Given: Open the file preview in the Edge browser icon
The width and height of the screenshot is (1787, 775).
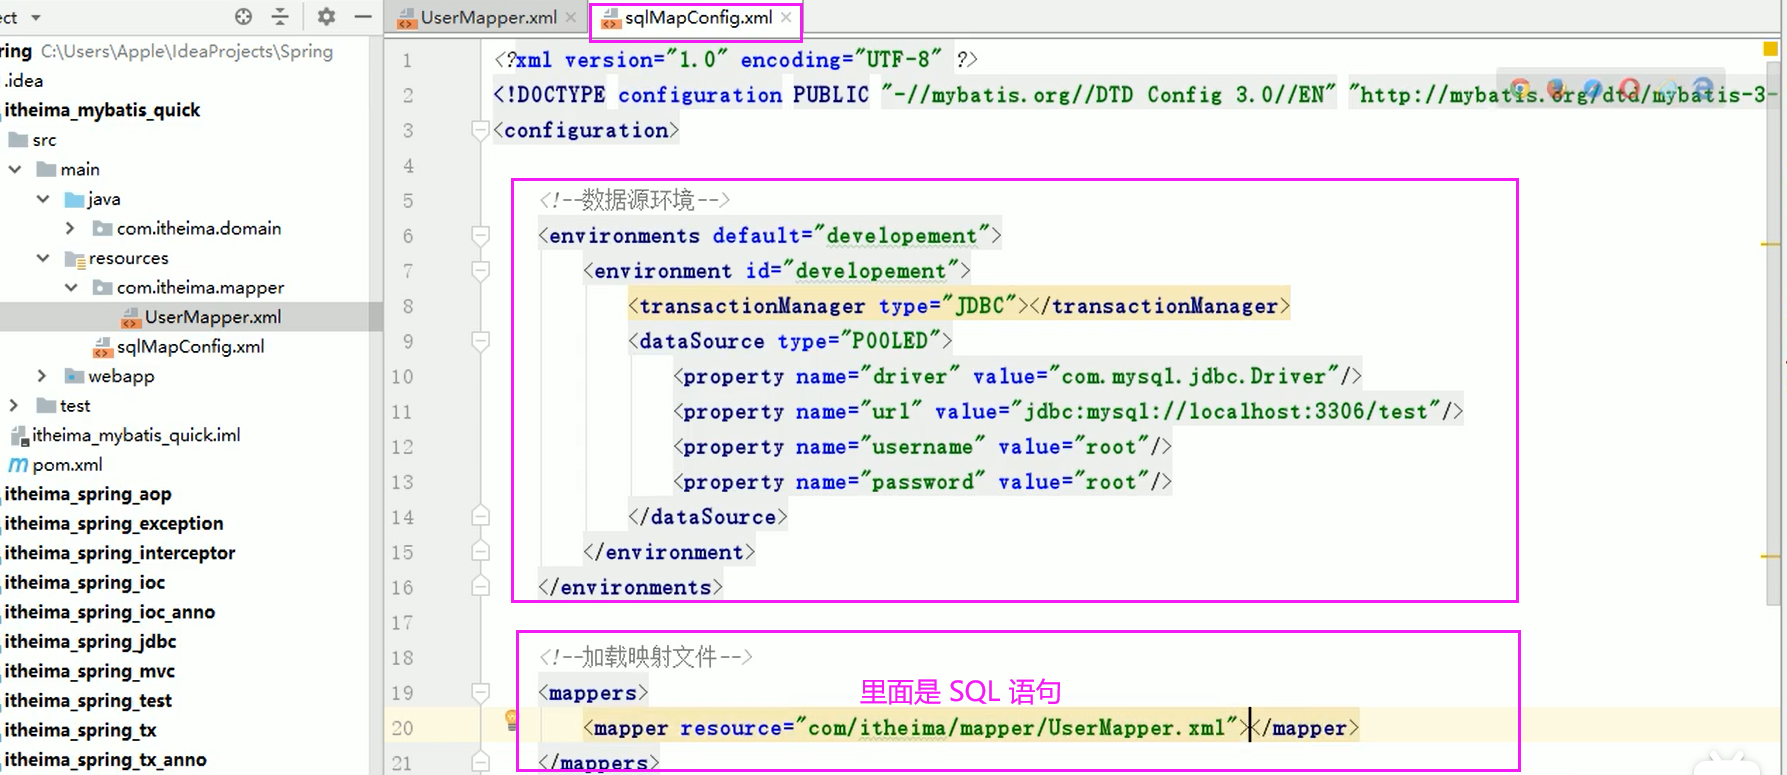Looking at the screenshot, I should pyautogui.click(x=1702, y=89).
